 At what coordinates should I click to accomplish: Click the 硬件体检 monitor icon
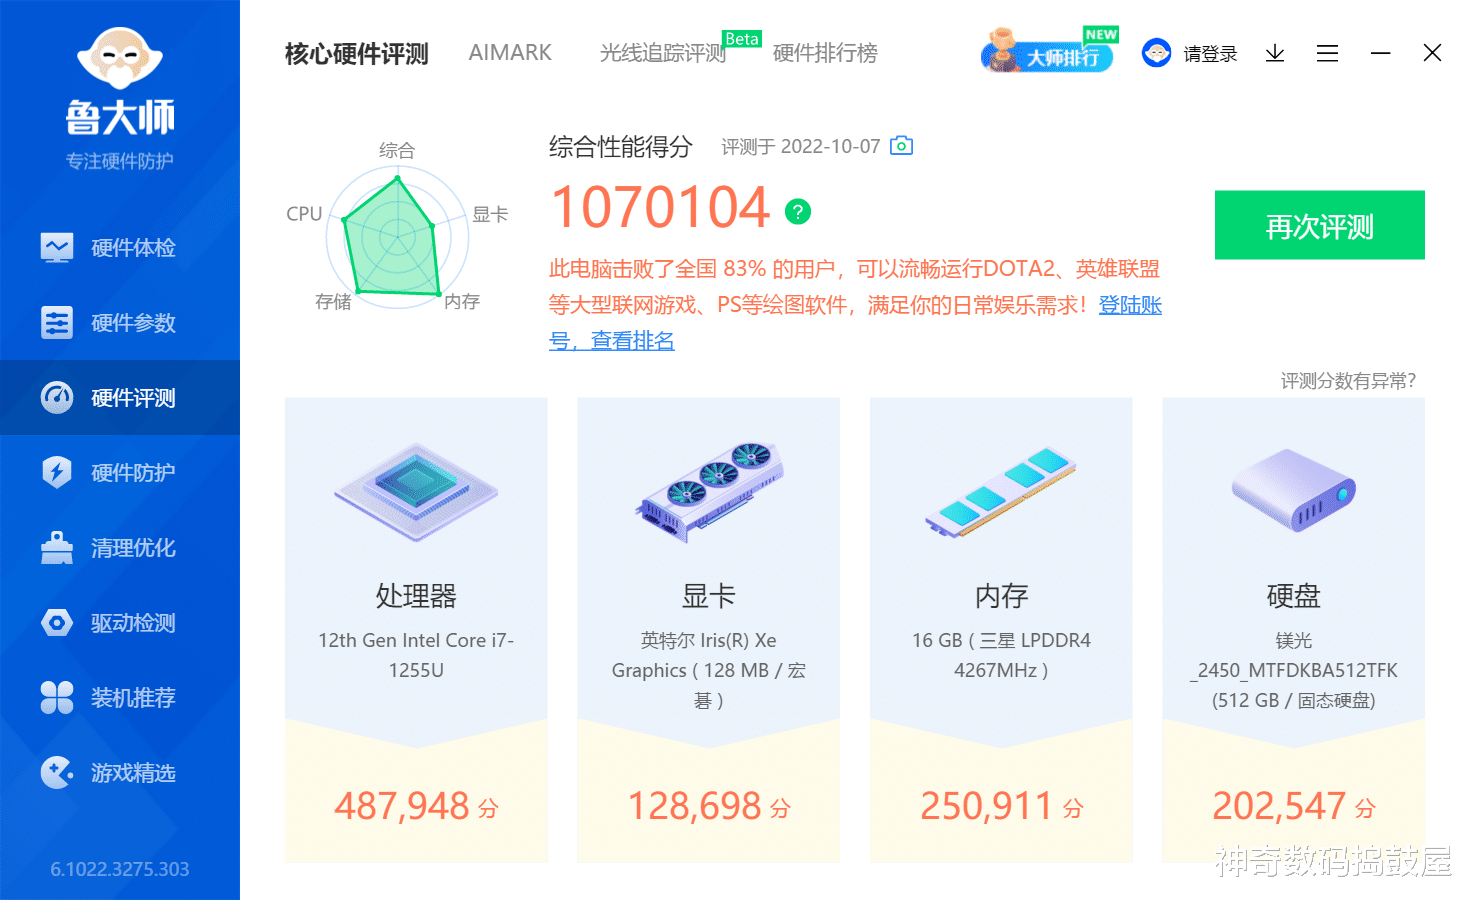pos(57,247)
